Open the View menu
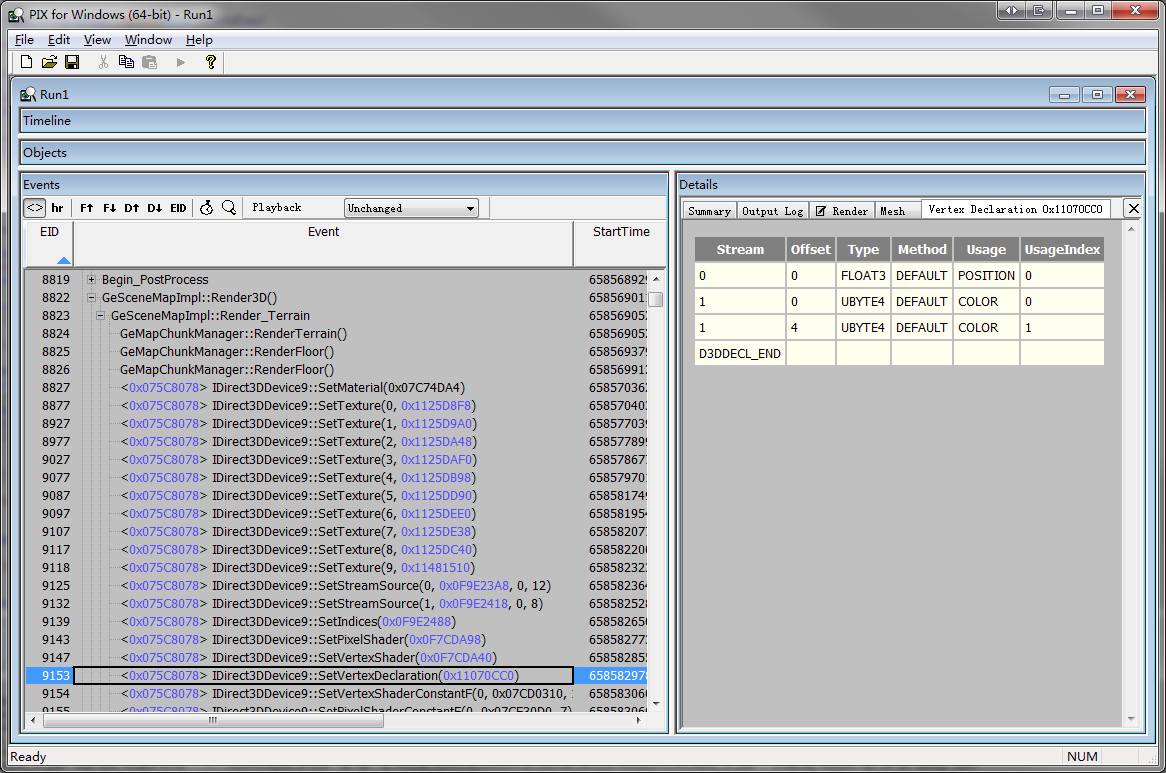Image resolution: width=1166 pixels, height=773 pixels. tap(97, 40)
